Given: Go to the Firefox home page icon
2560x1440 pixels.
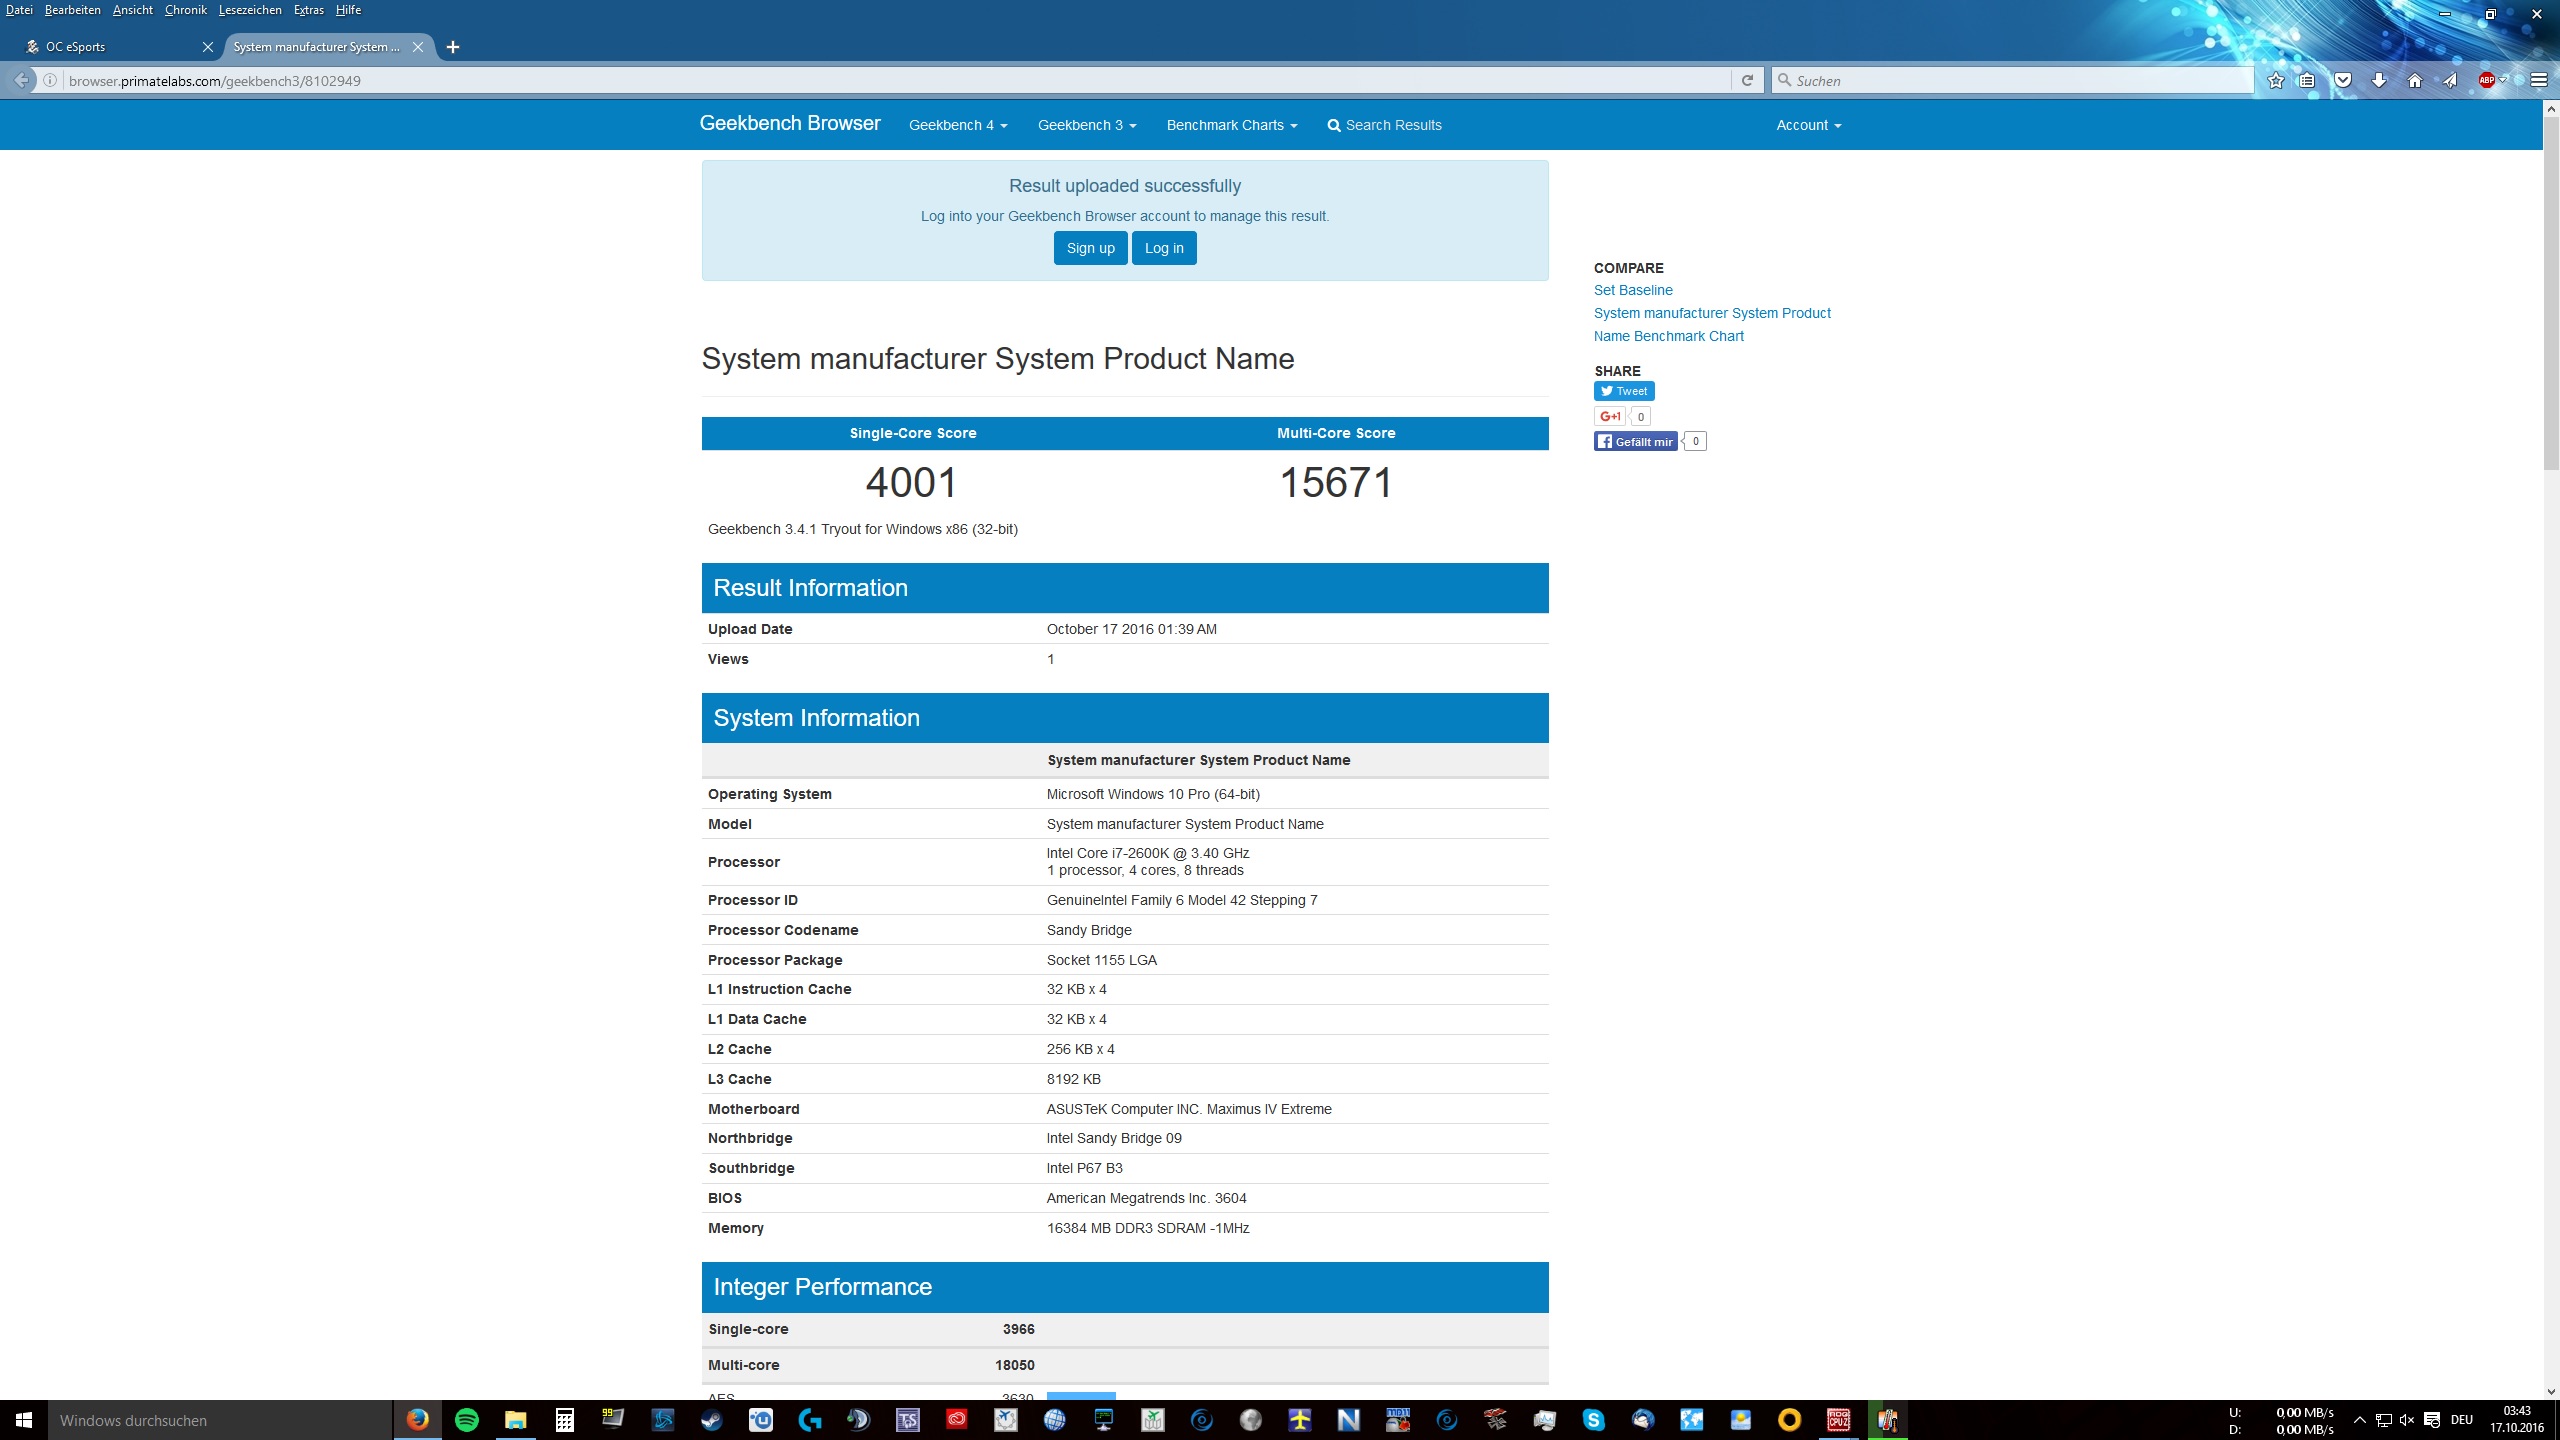Looking at the screenshot, I should tap(2415, 81).
